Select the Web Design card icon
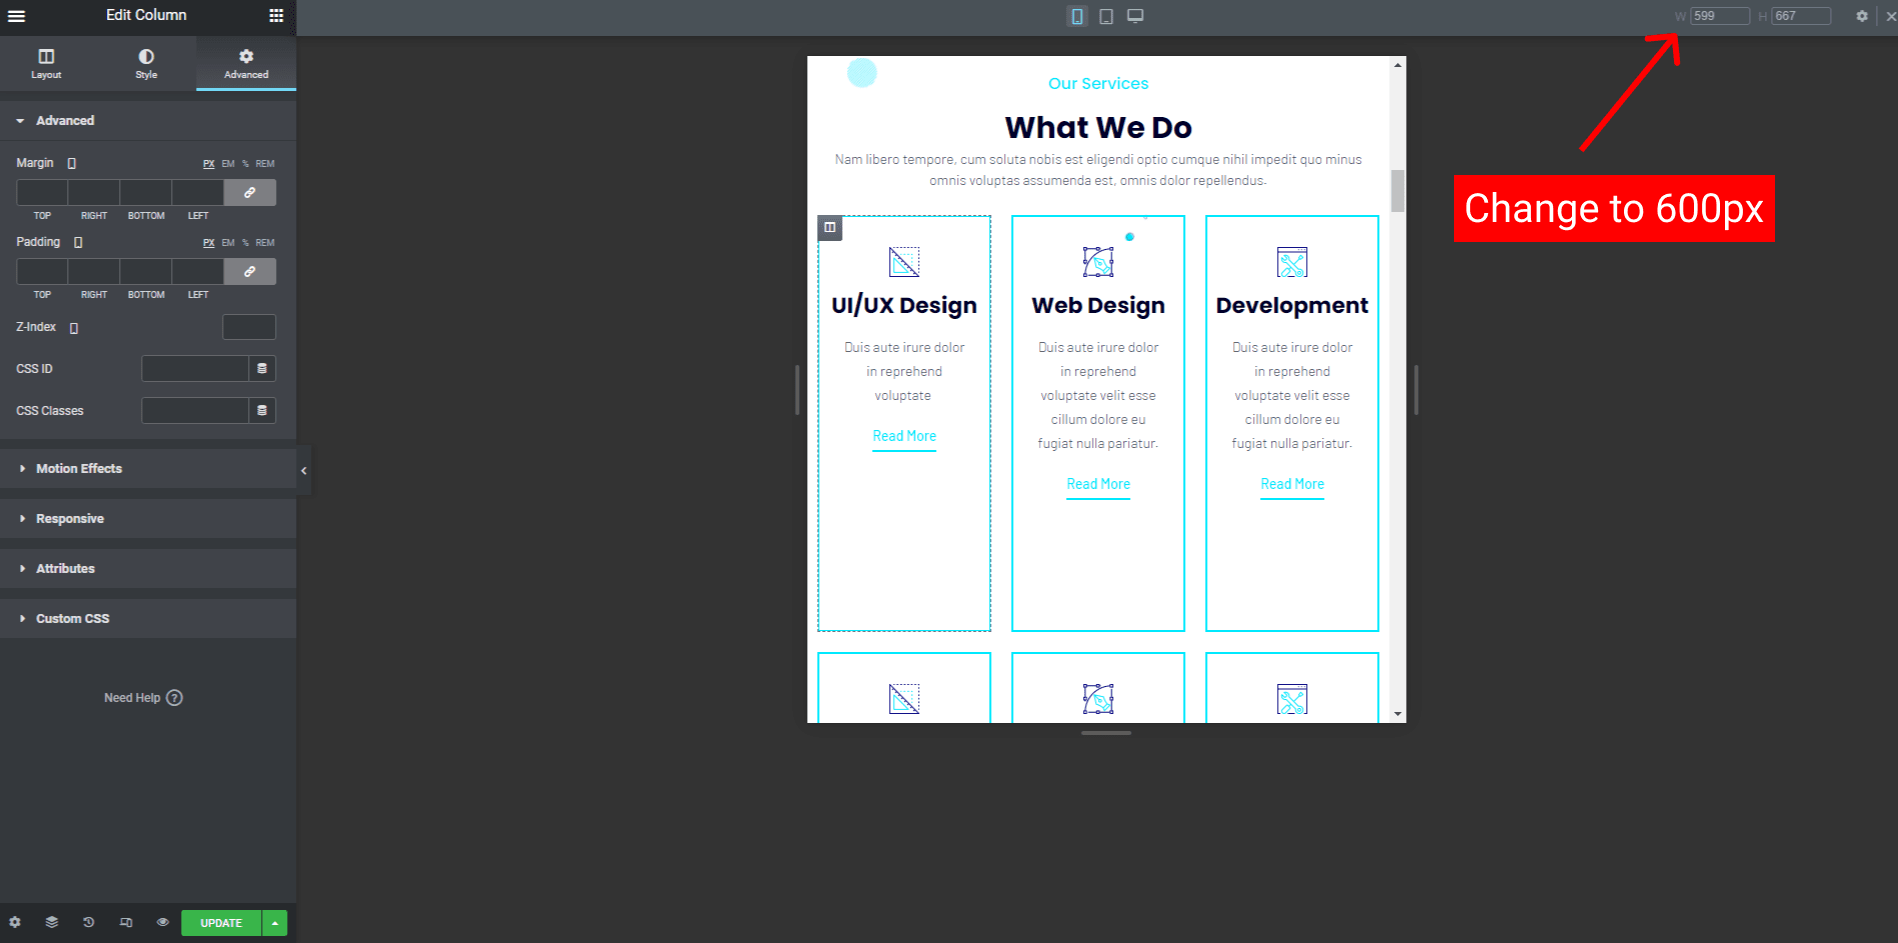This screenshot has height=943, width=1898. pyautogui.click(x=1098, y=262)
